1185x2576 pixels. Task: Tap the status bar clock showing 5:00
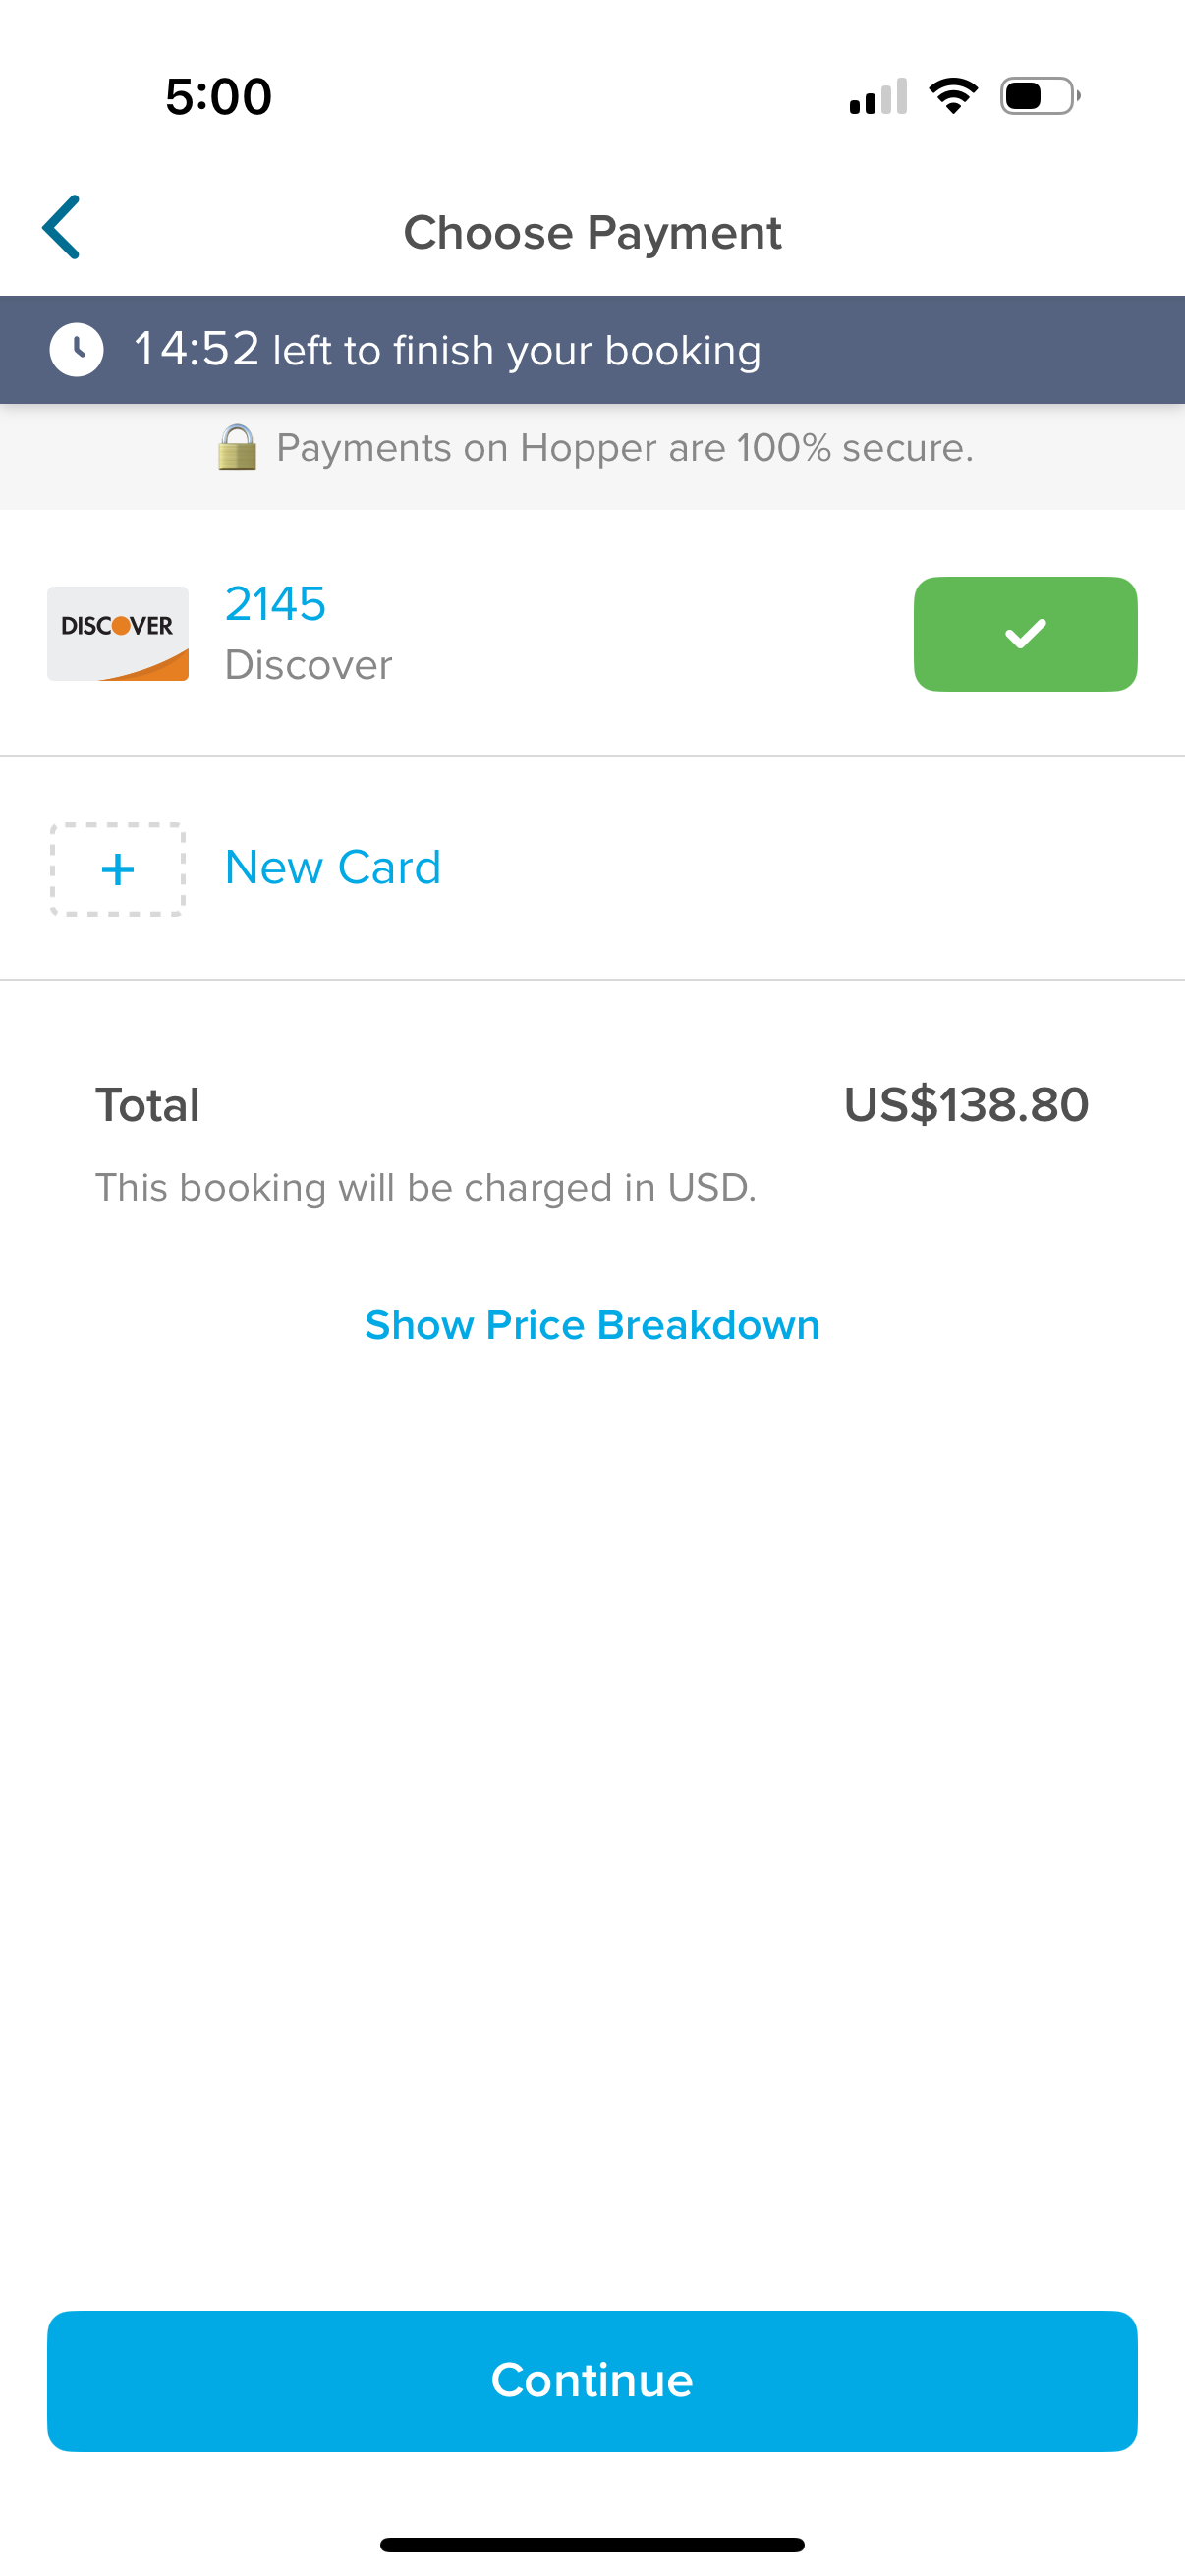click(x=218, y=97)
